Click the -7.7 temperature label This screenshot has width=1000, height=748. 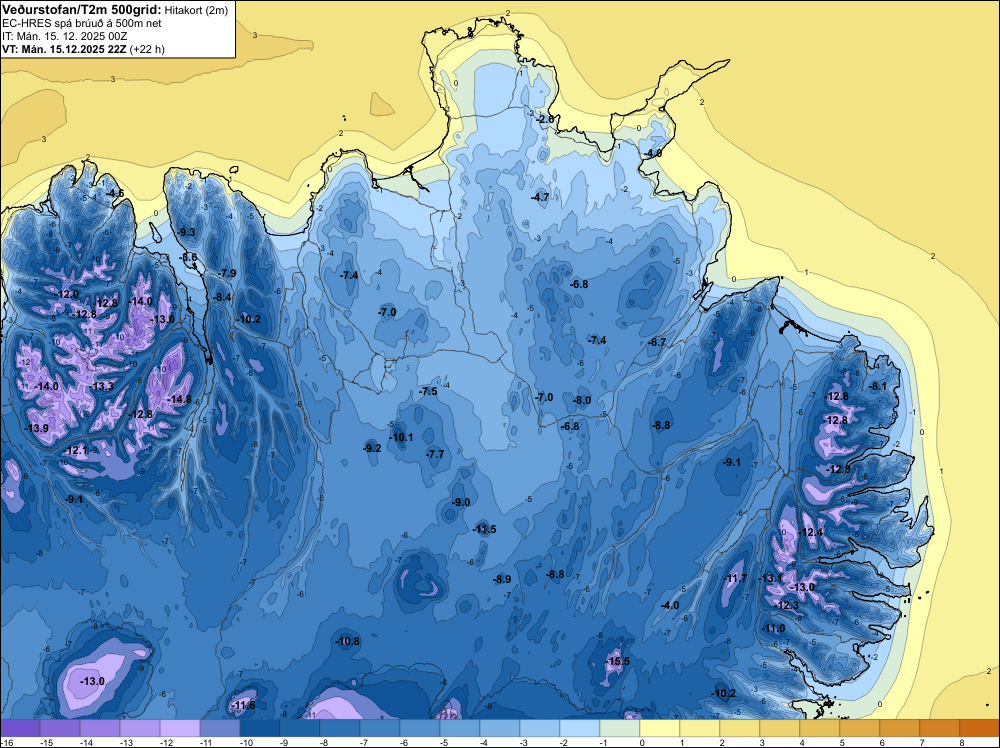click(x=434, y=454)
